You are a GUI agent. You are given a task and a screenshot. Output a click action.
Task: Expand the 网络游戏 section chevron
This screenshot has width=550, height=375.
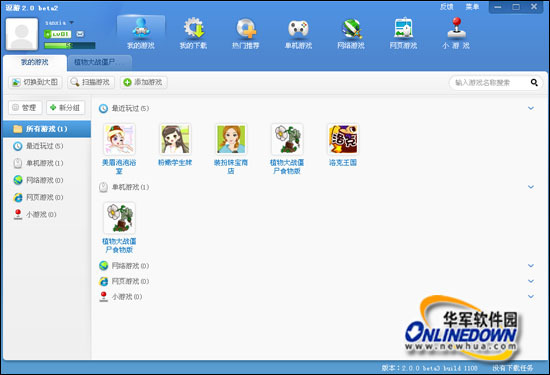[x=531, y=266]
